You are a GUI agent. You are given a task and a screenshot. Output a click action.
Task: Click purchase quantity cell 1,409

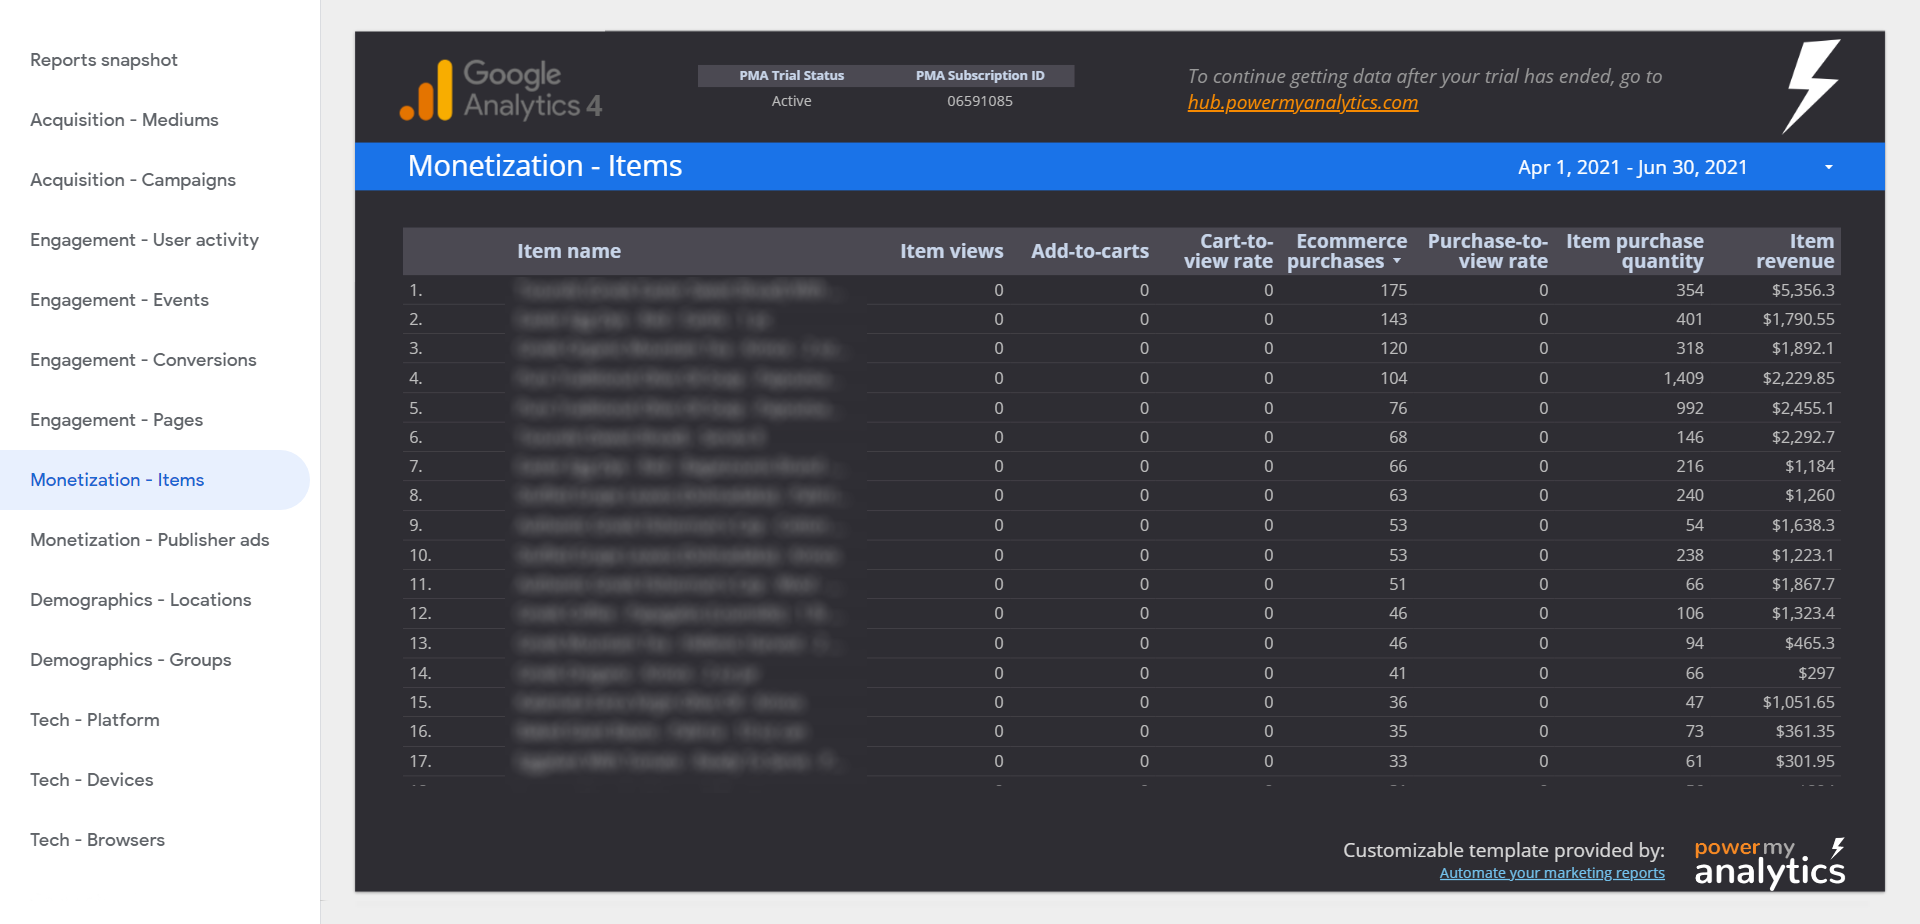click(x=1683, y=378)
